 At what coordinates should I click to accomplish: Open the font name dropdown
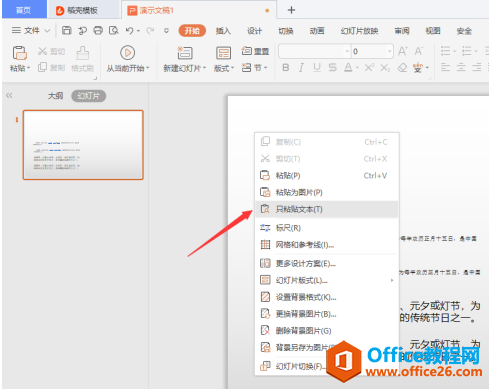pyautogui.click(x=347, y=51)
